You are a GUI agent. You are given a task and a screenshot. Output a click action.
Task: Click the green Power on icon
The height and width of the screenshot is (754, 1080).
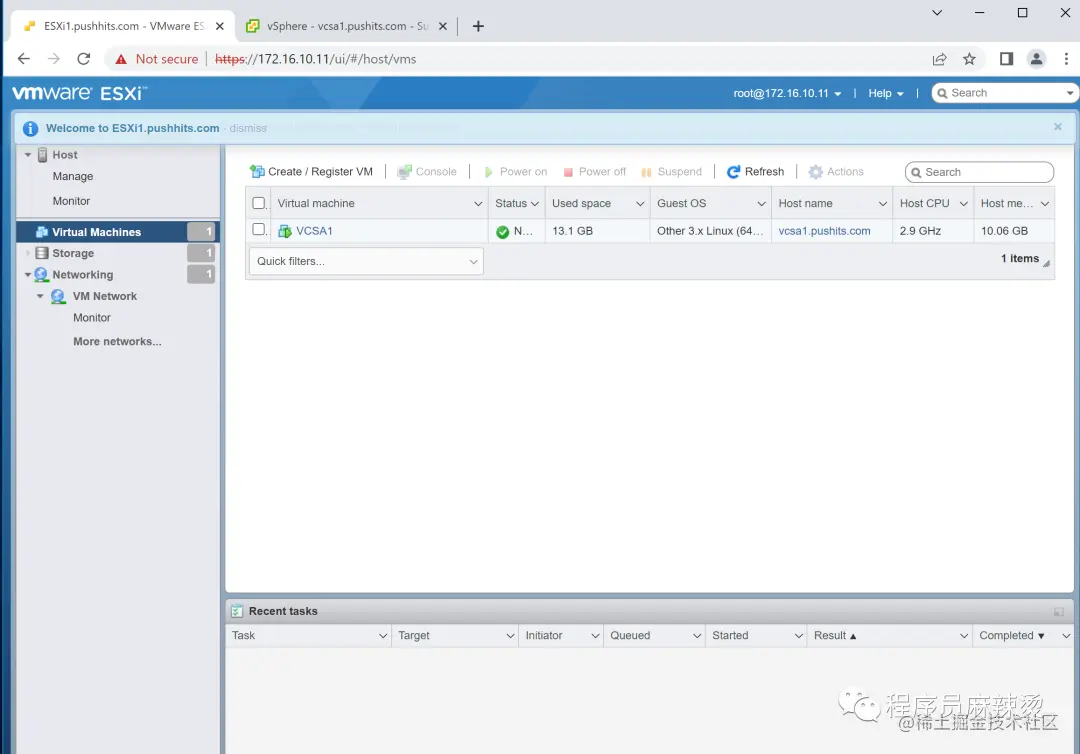pos(488,172)
